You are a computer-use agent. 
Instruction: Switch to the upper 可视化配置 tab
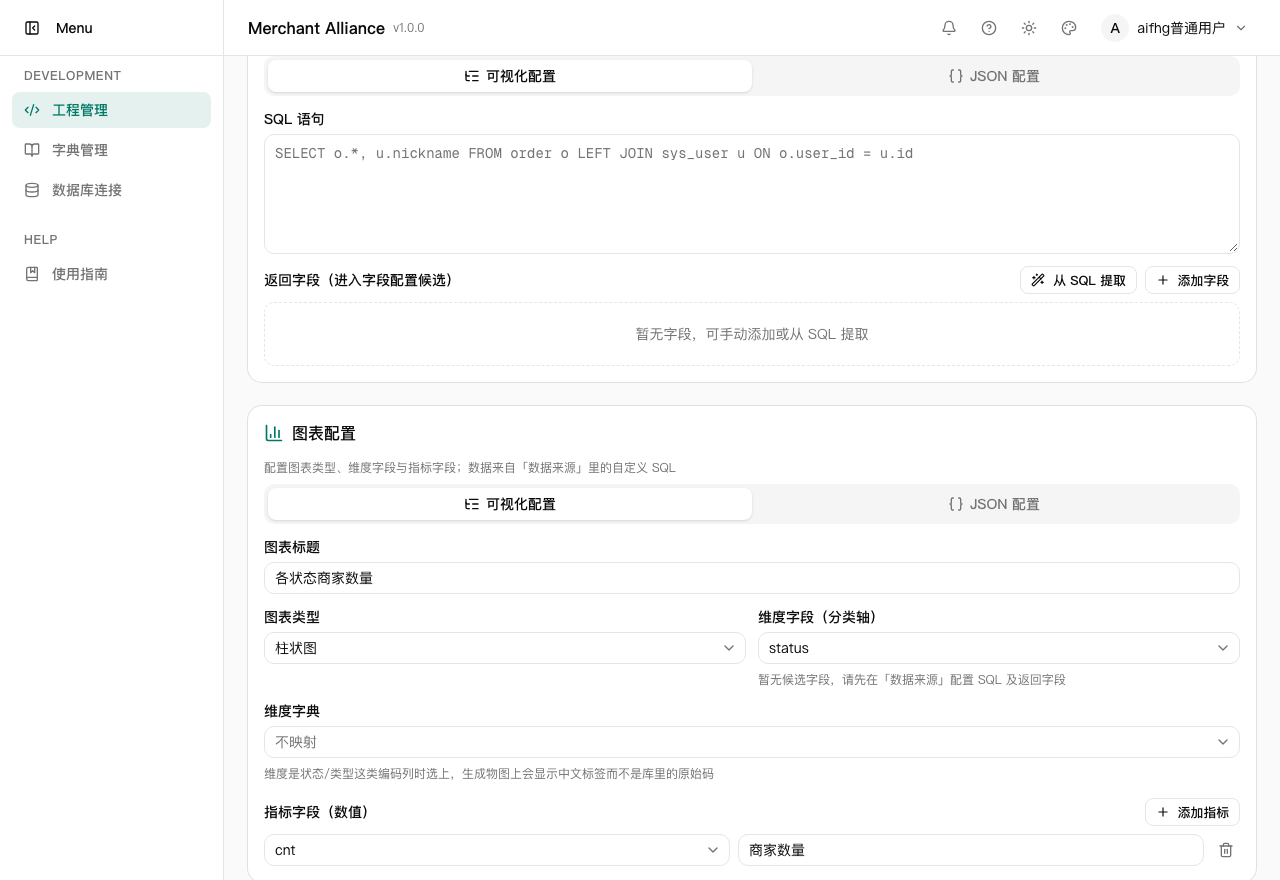pos(510,76)
